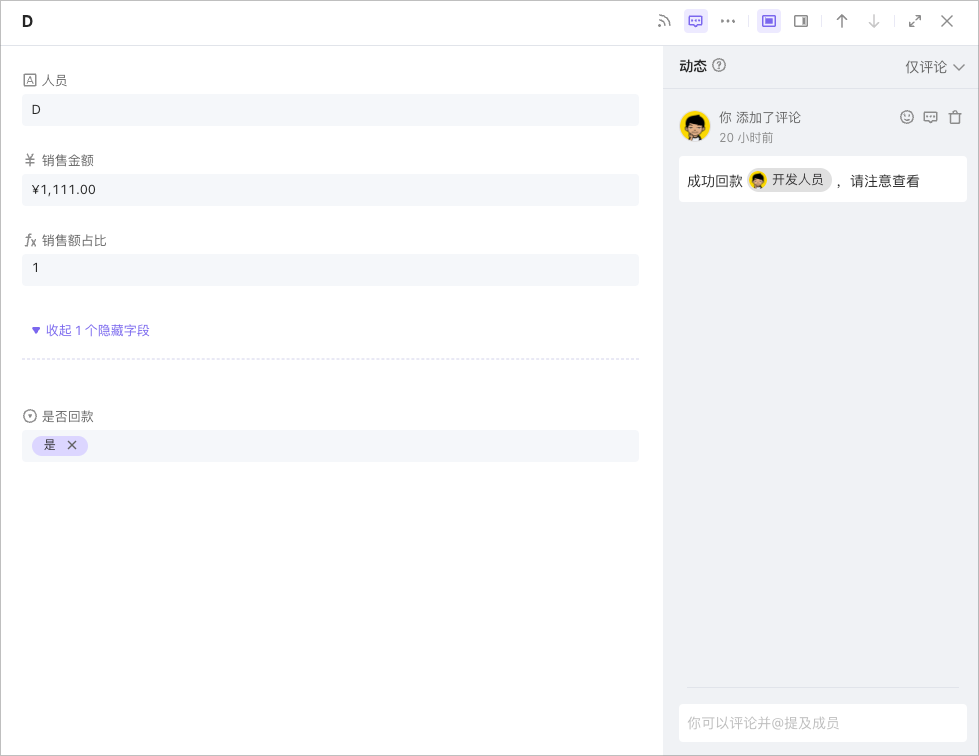Select the split panel layout icon

[x=800, y=20]
